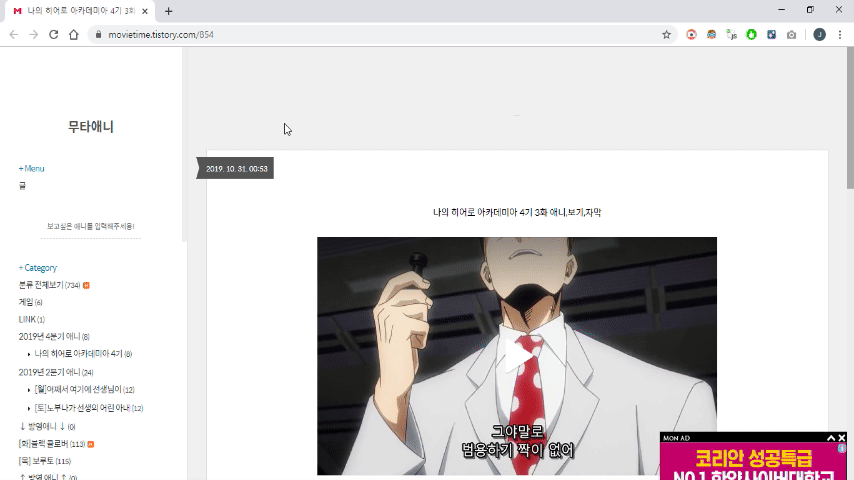This screenshot has height=480, width=854.
Task: Click the address bar URL field
Action: pyautogui.click(x=381, y=34)
